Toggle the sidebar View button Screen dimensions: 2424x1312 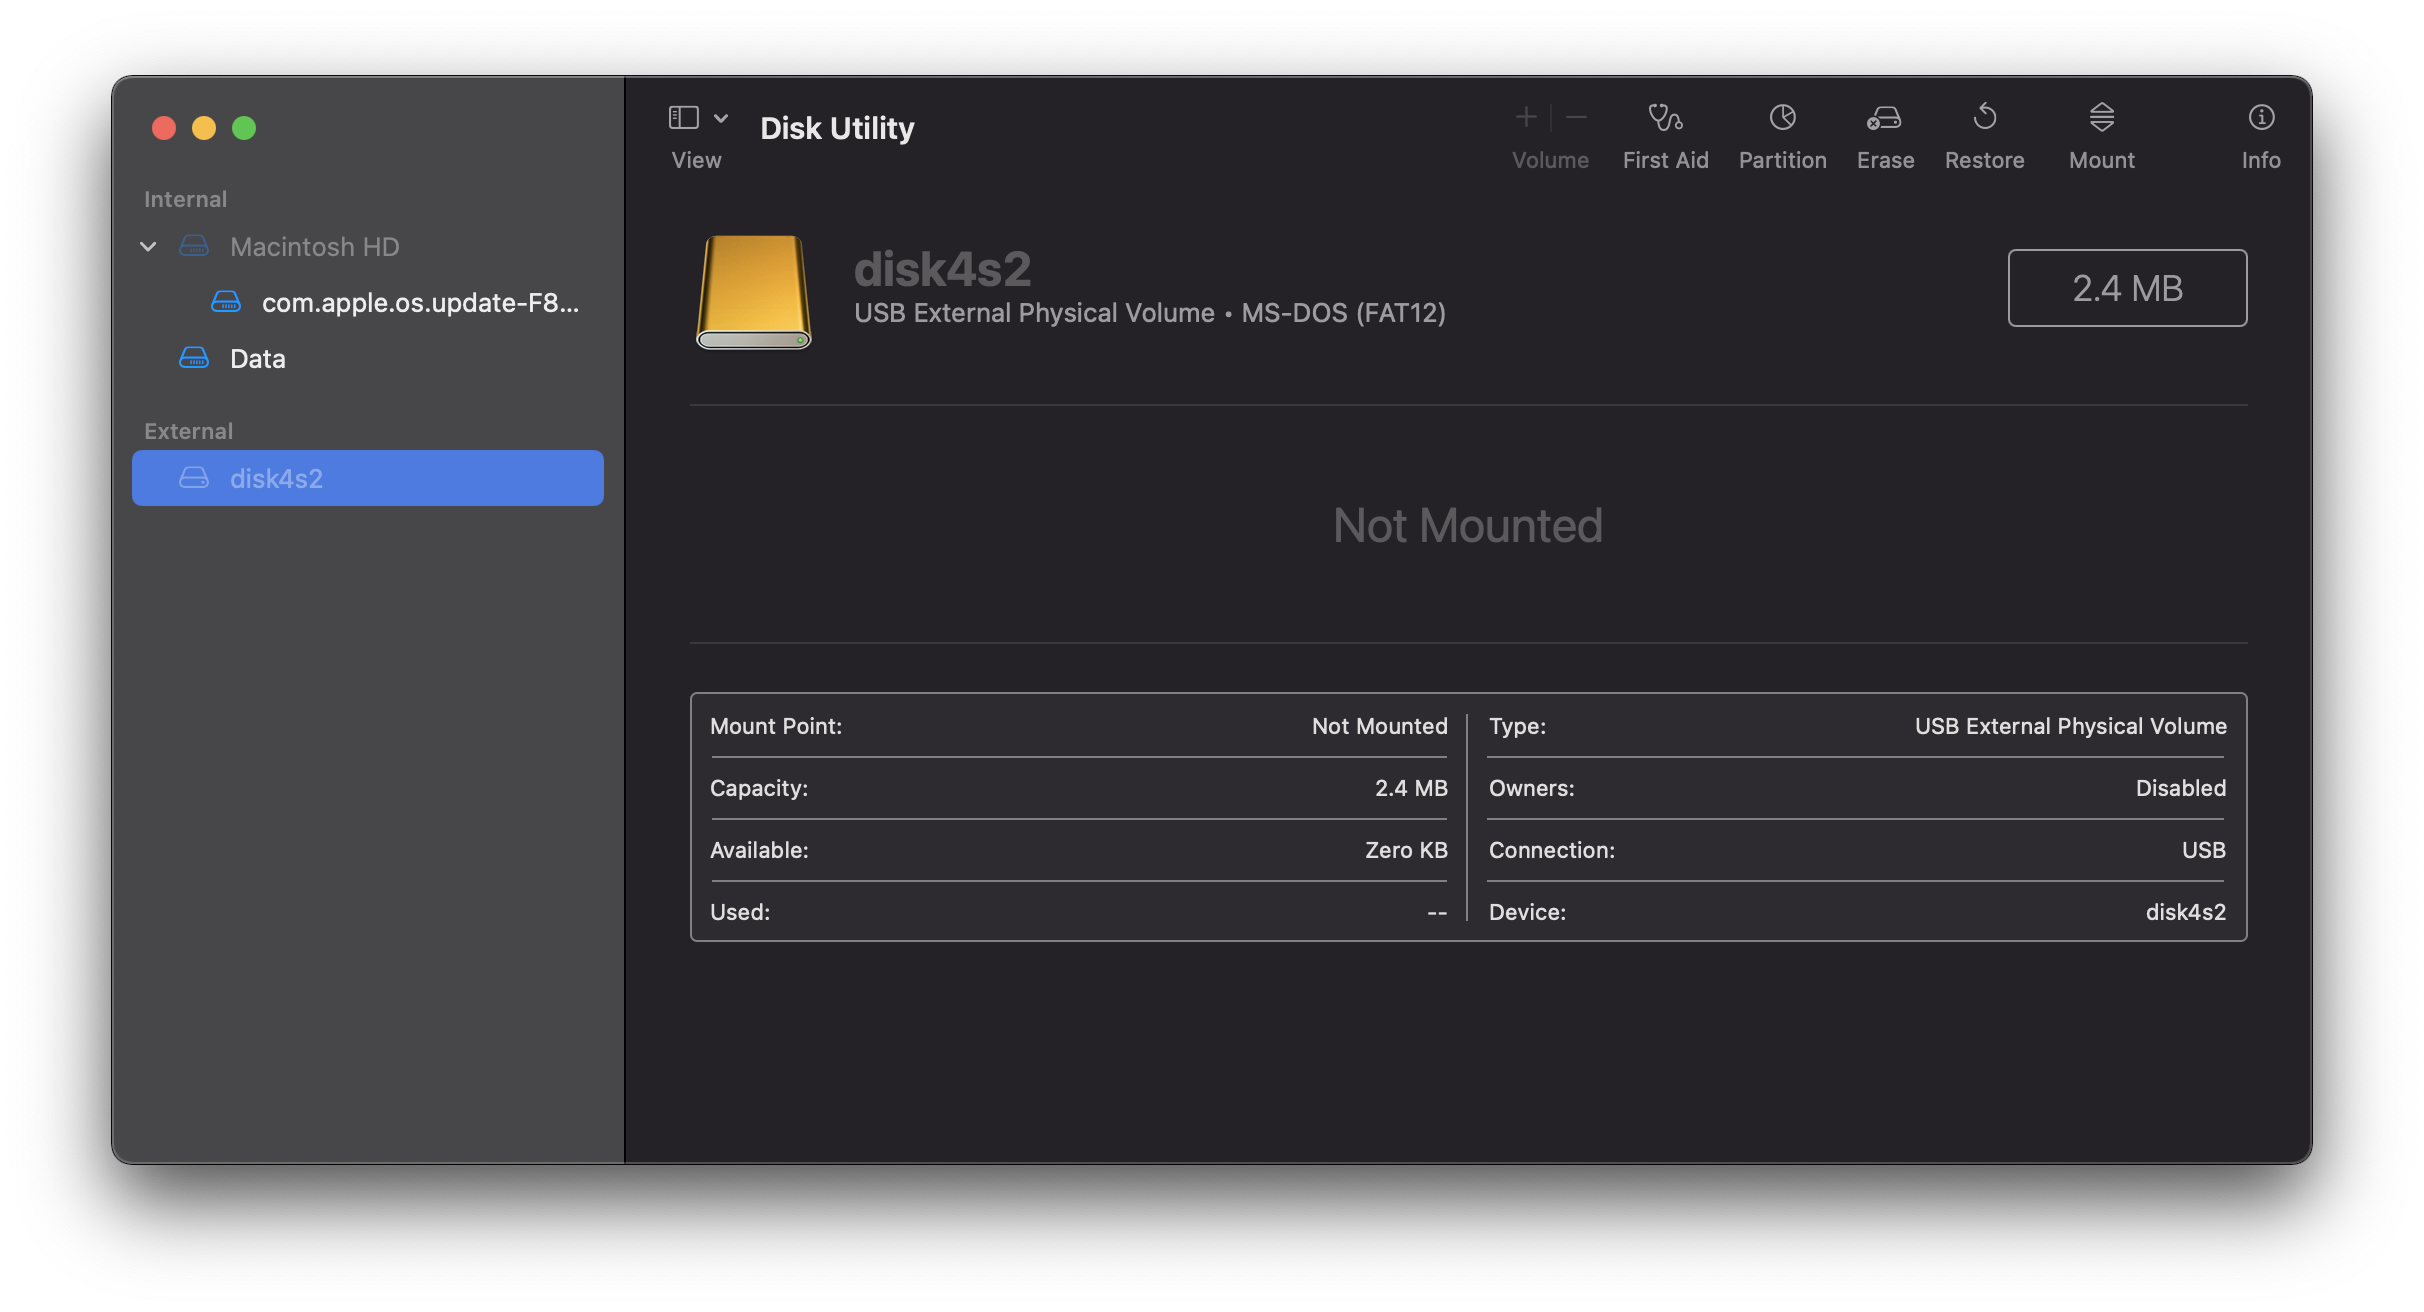pos(684,118)
